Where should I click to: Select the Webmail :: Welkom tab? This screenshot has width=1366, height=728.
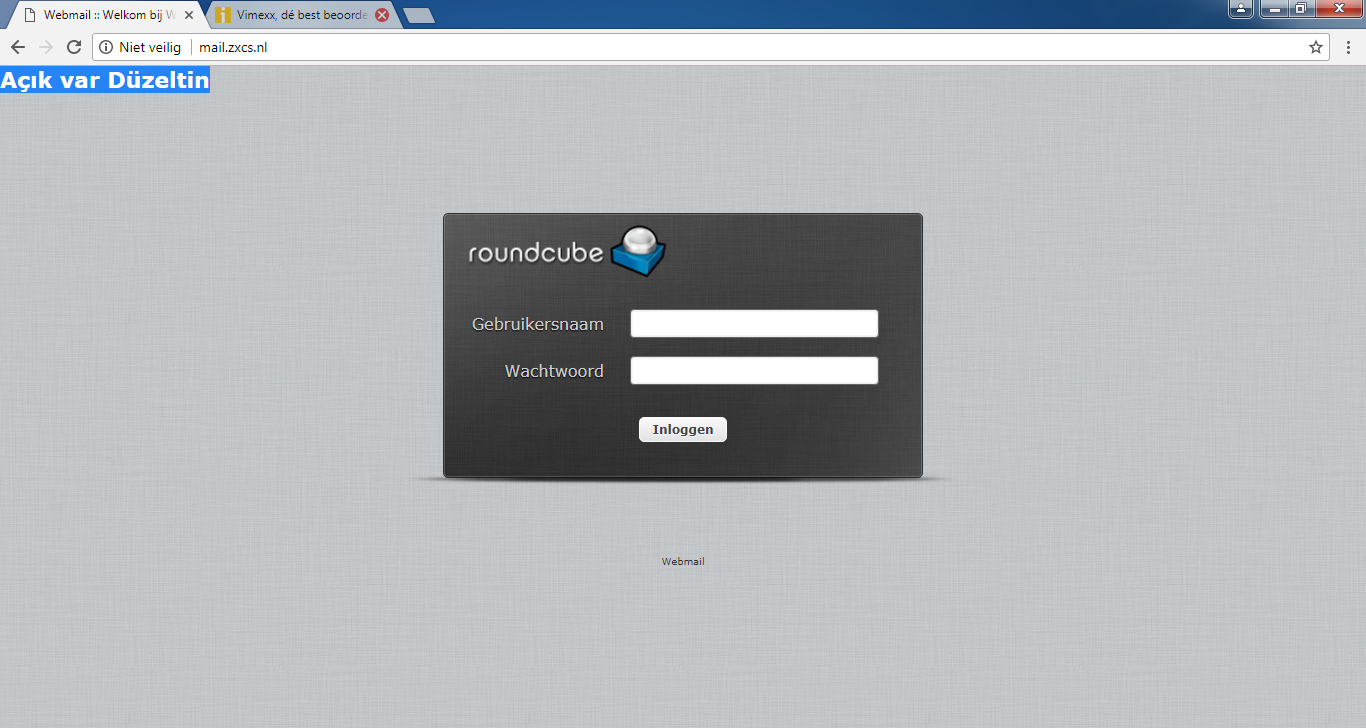click(105, 15)
